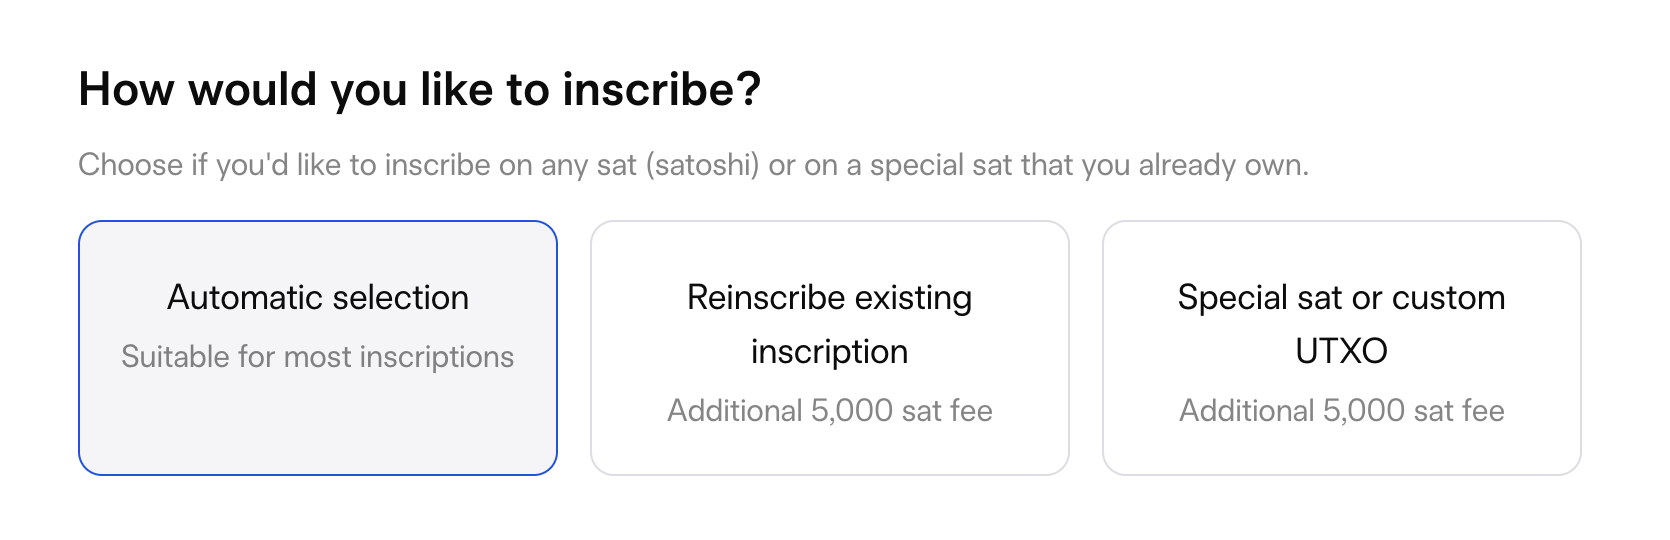Click the word 'inscribe?' in the heading
The height and width of the screenshot is (540, 1670).
[x=661, y=90]
